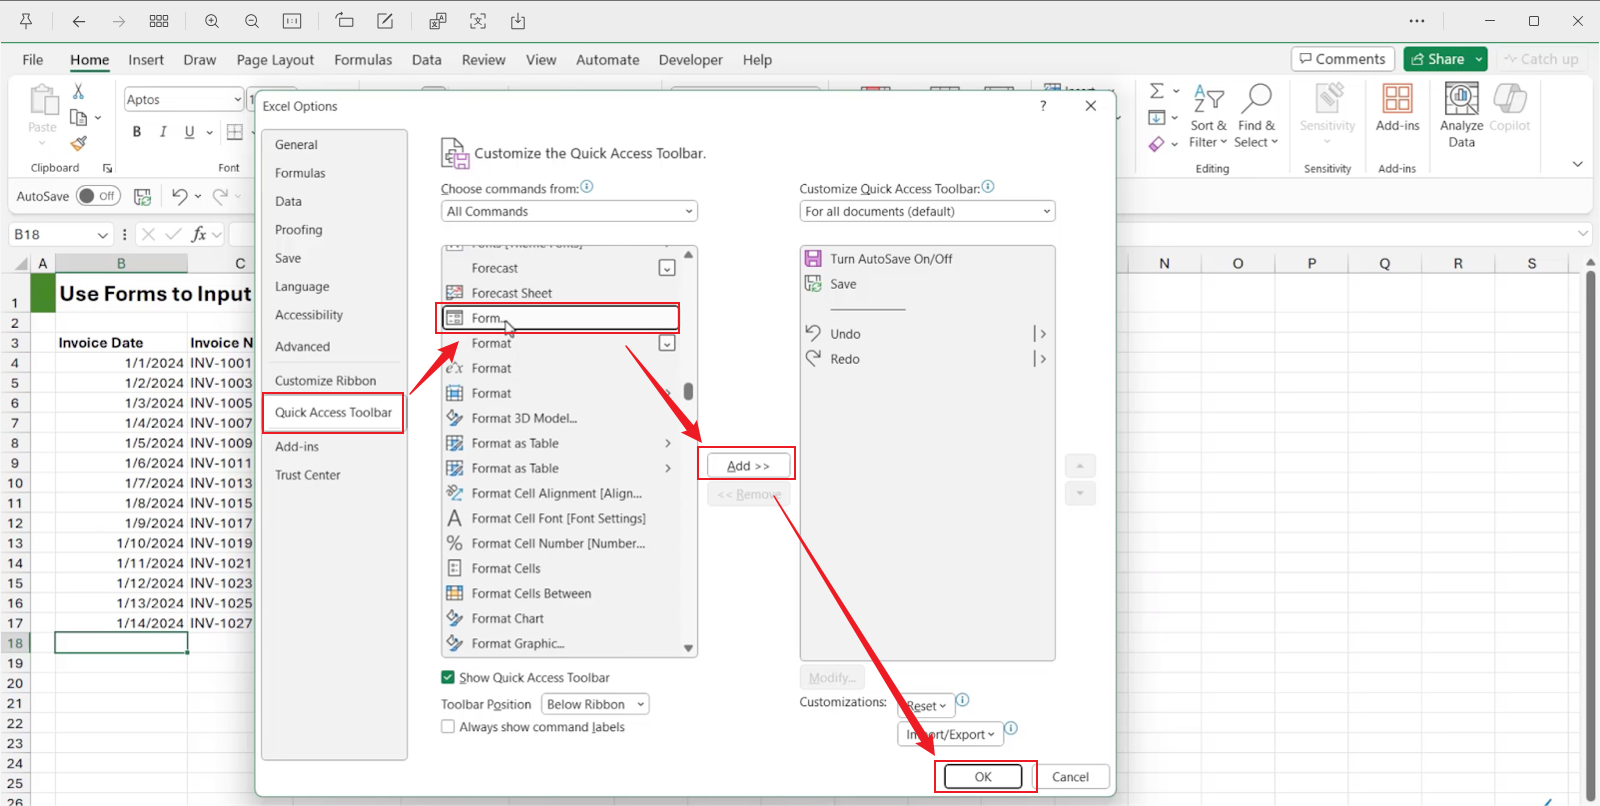Viewport: 1600px width, 806px height.
Task: Click the Add >> button
Action: coord(748,466)
